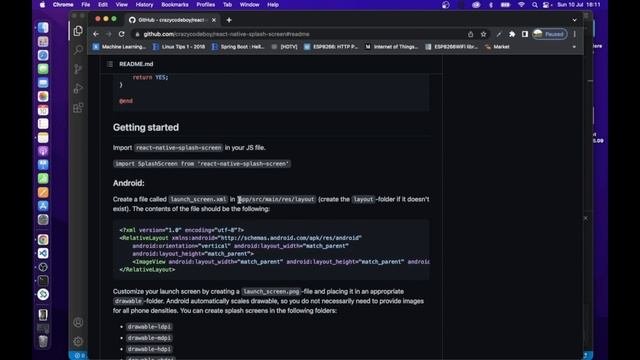Open Messages from the Dock
This screenshot has height=360, width=640.
coord(43,69)
